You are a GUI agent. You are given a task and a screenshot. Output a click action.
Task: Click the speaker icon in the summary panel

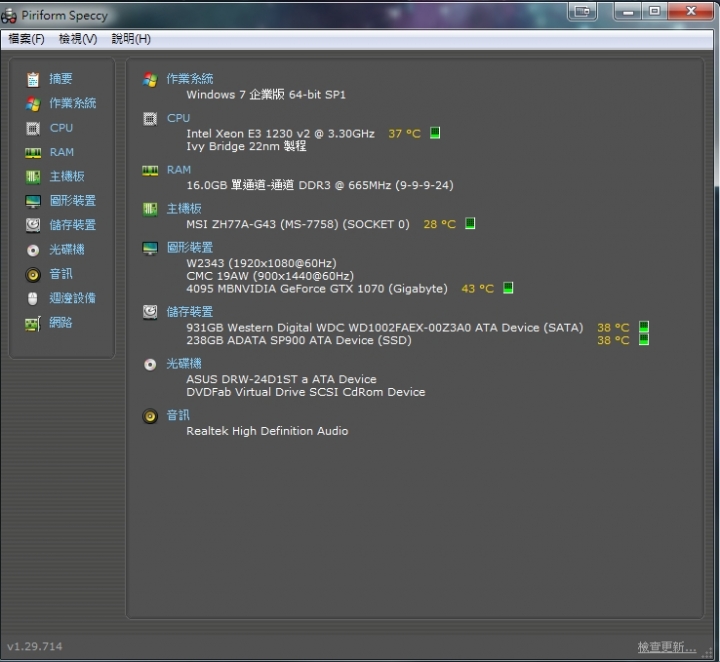(x=150, y=416)
